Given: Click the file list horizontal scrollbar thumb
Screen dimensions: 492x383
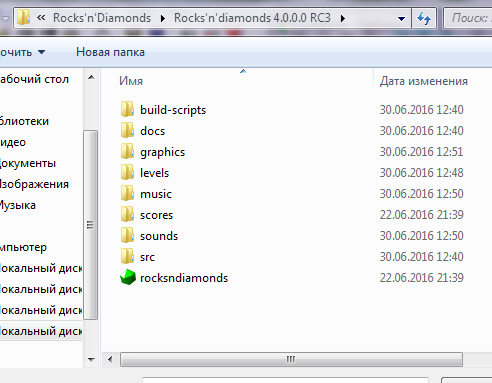Looking at the screenshot, I should 291,359.
